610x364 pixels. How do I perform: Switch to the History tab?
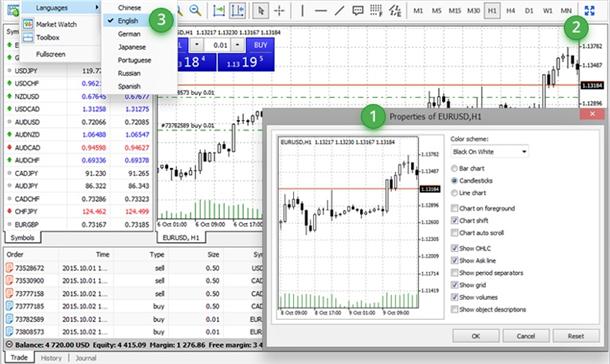click(x=51, y=358)
